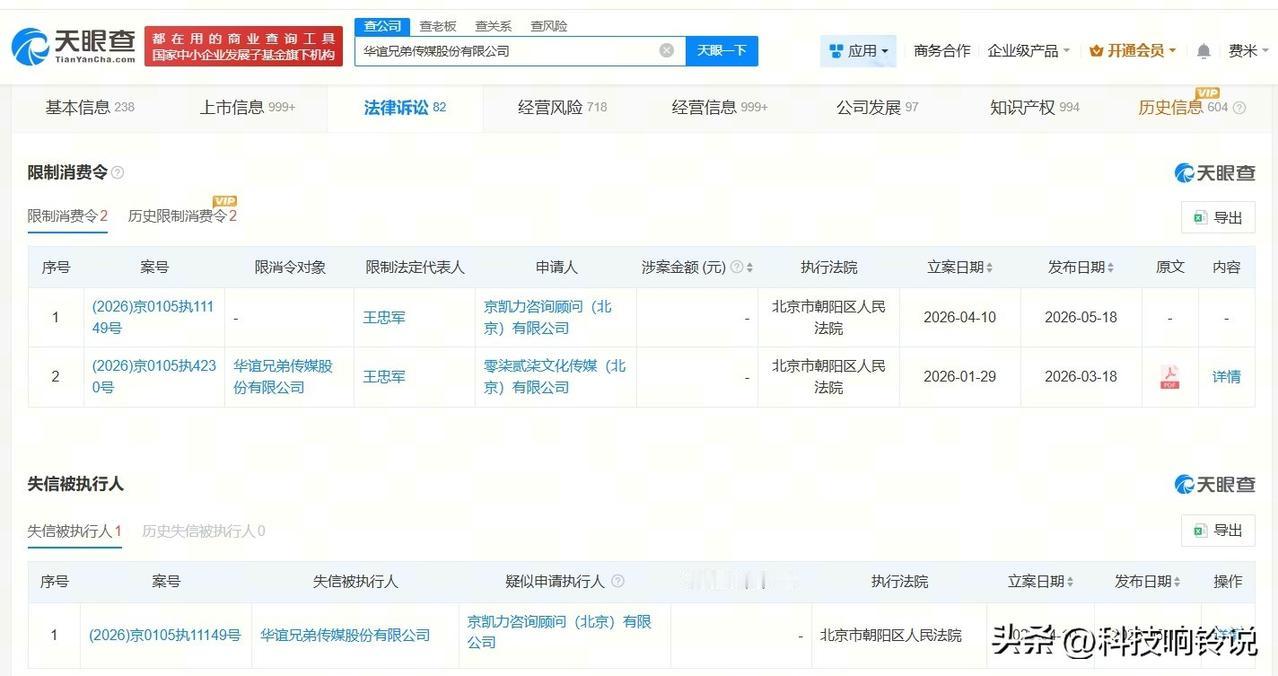Image resolution: width=1278 pixels, height=676 pixels.
Task: Open the 商务合作 link
Action: click(942, 51)
